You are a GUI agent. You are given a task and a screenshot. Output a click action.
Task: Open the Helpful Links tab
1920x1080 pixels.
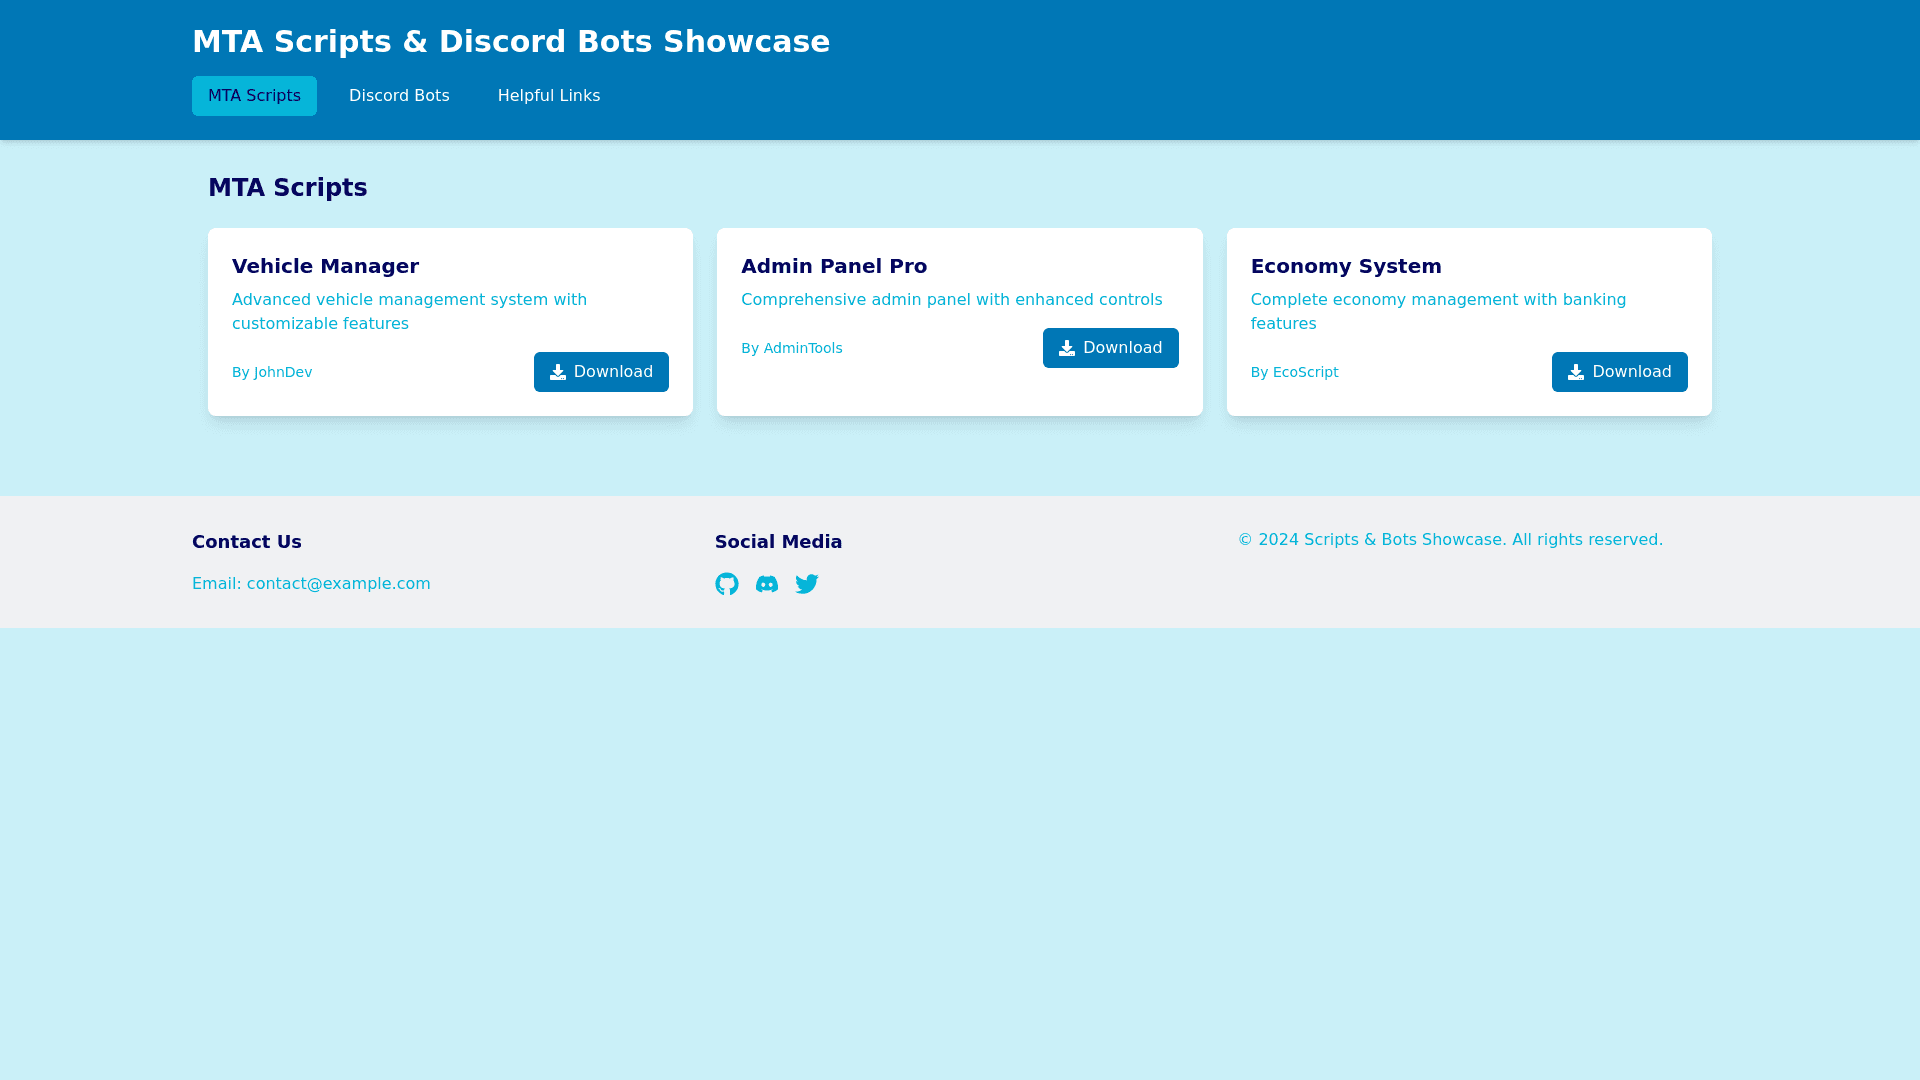click(549, 96)
